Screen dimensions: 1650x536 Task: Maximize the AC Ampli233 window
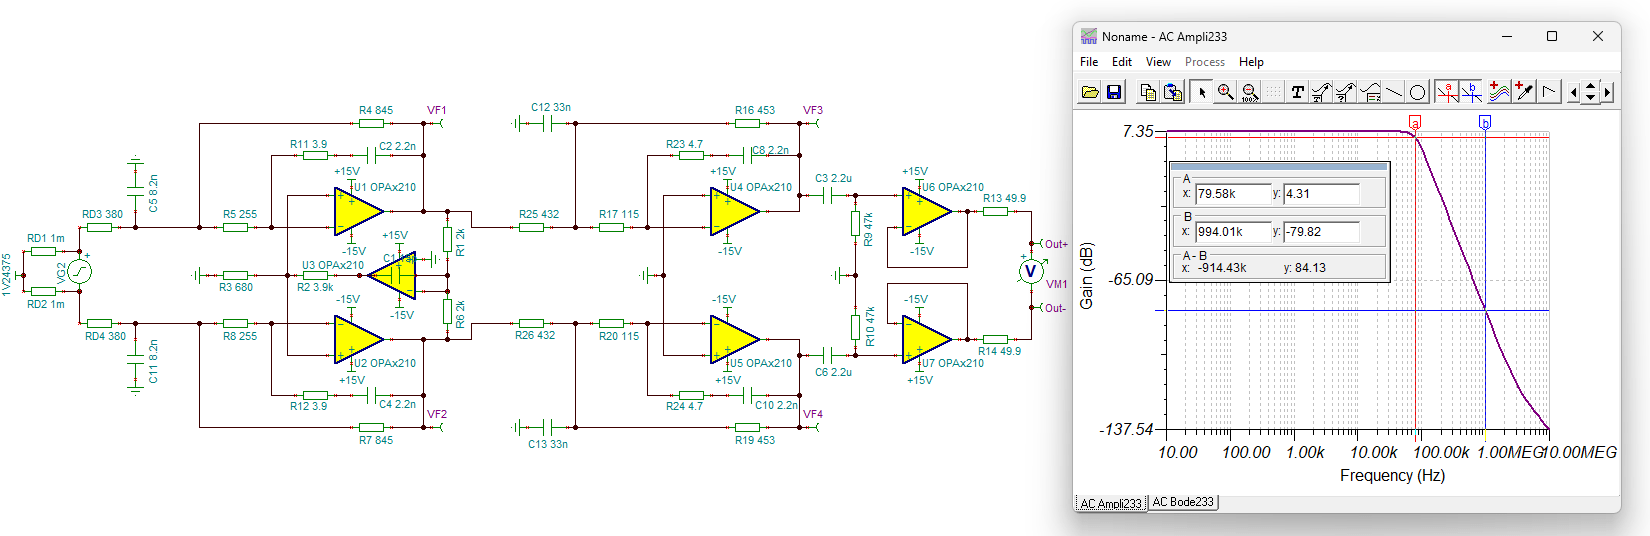tap(1552, 36)
